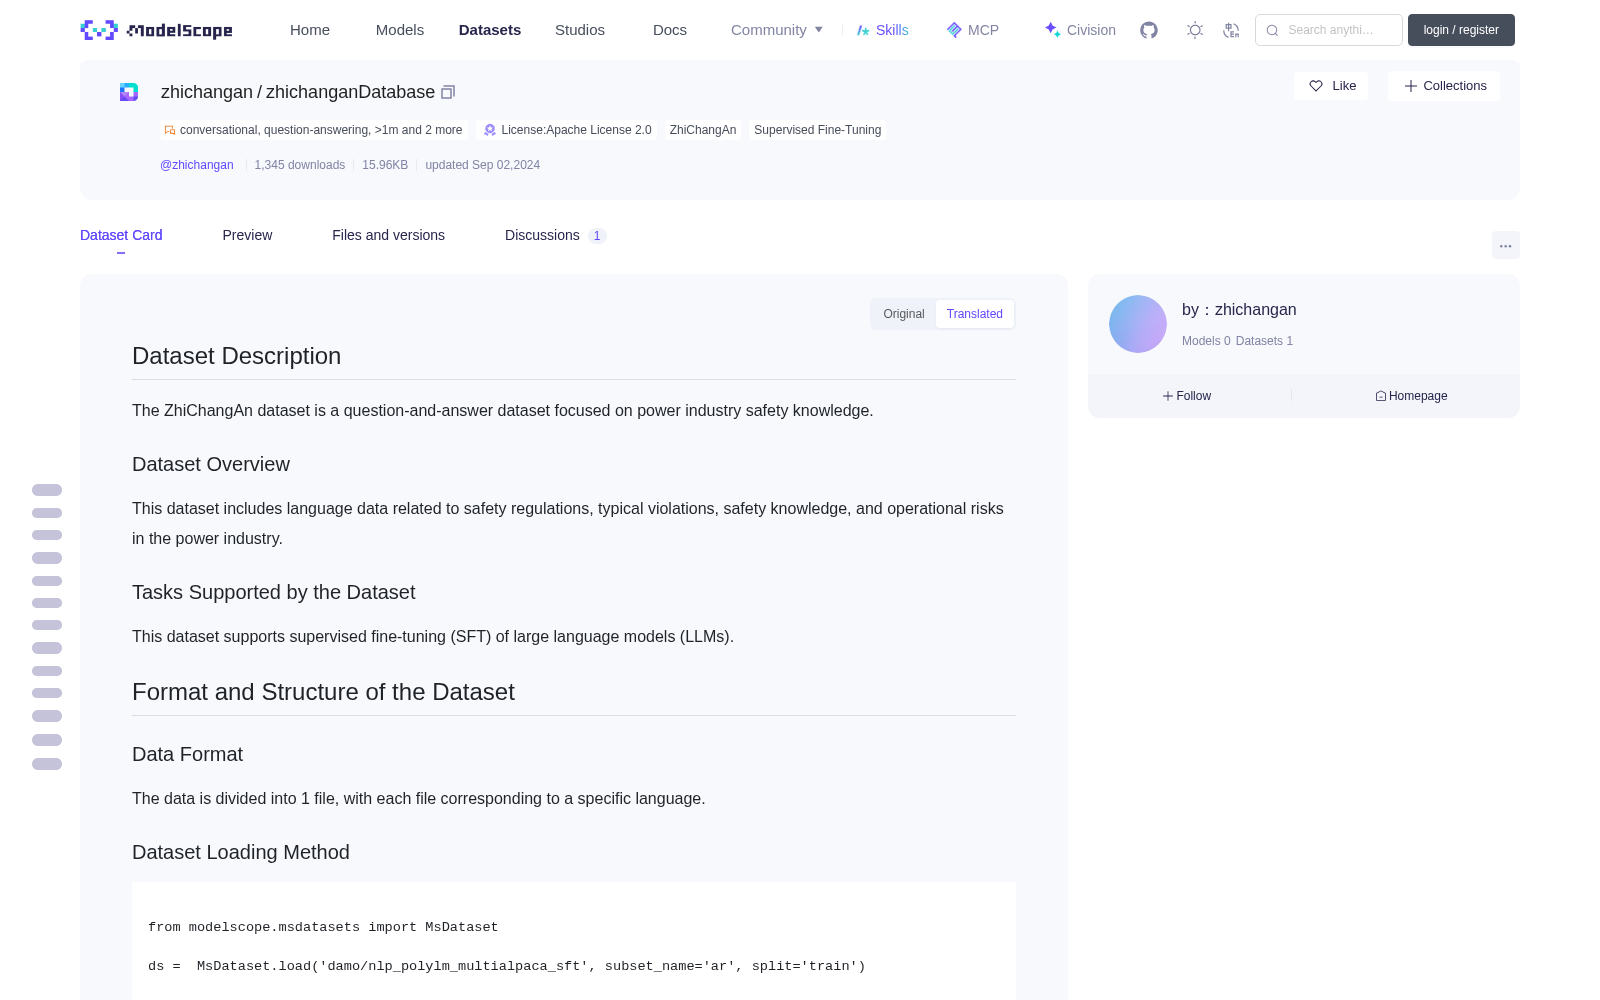Screen dimensions: 1600x1000
Task: Switch to the Translated text view
Action: click(x=975, y=314)
